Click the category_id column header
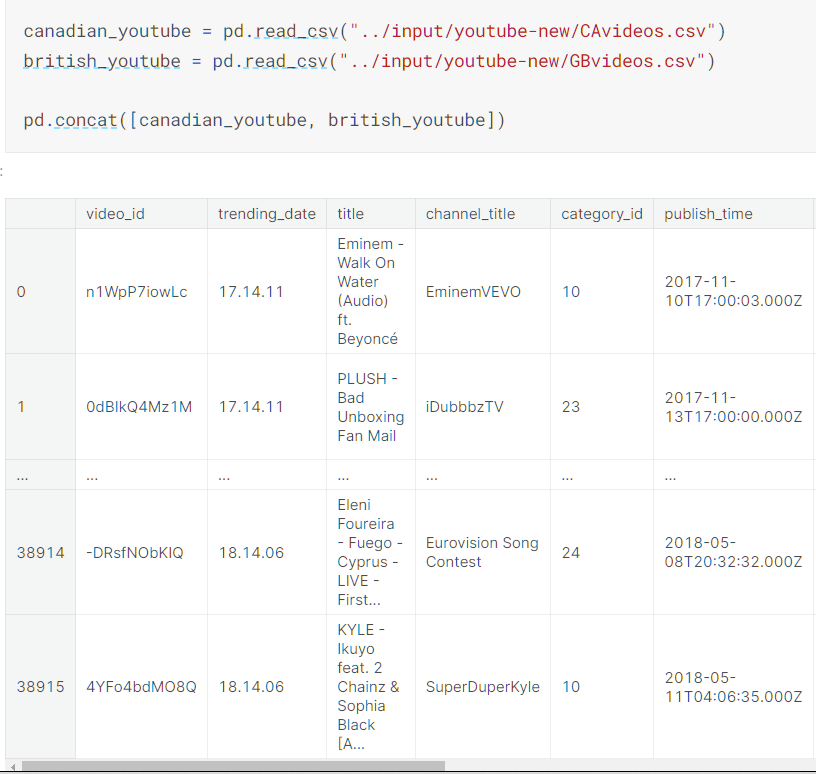This screenshot has width=816, height=774. pyautogui.click(x=601, y=214)
